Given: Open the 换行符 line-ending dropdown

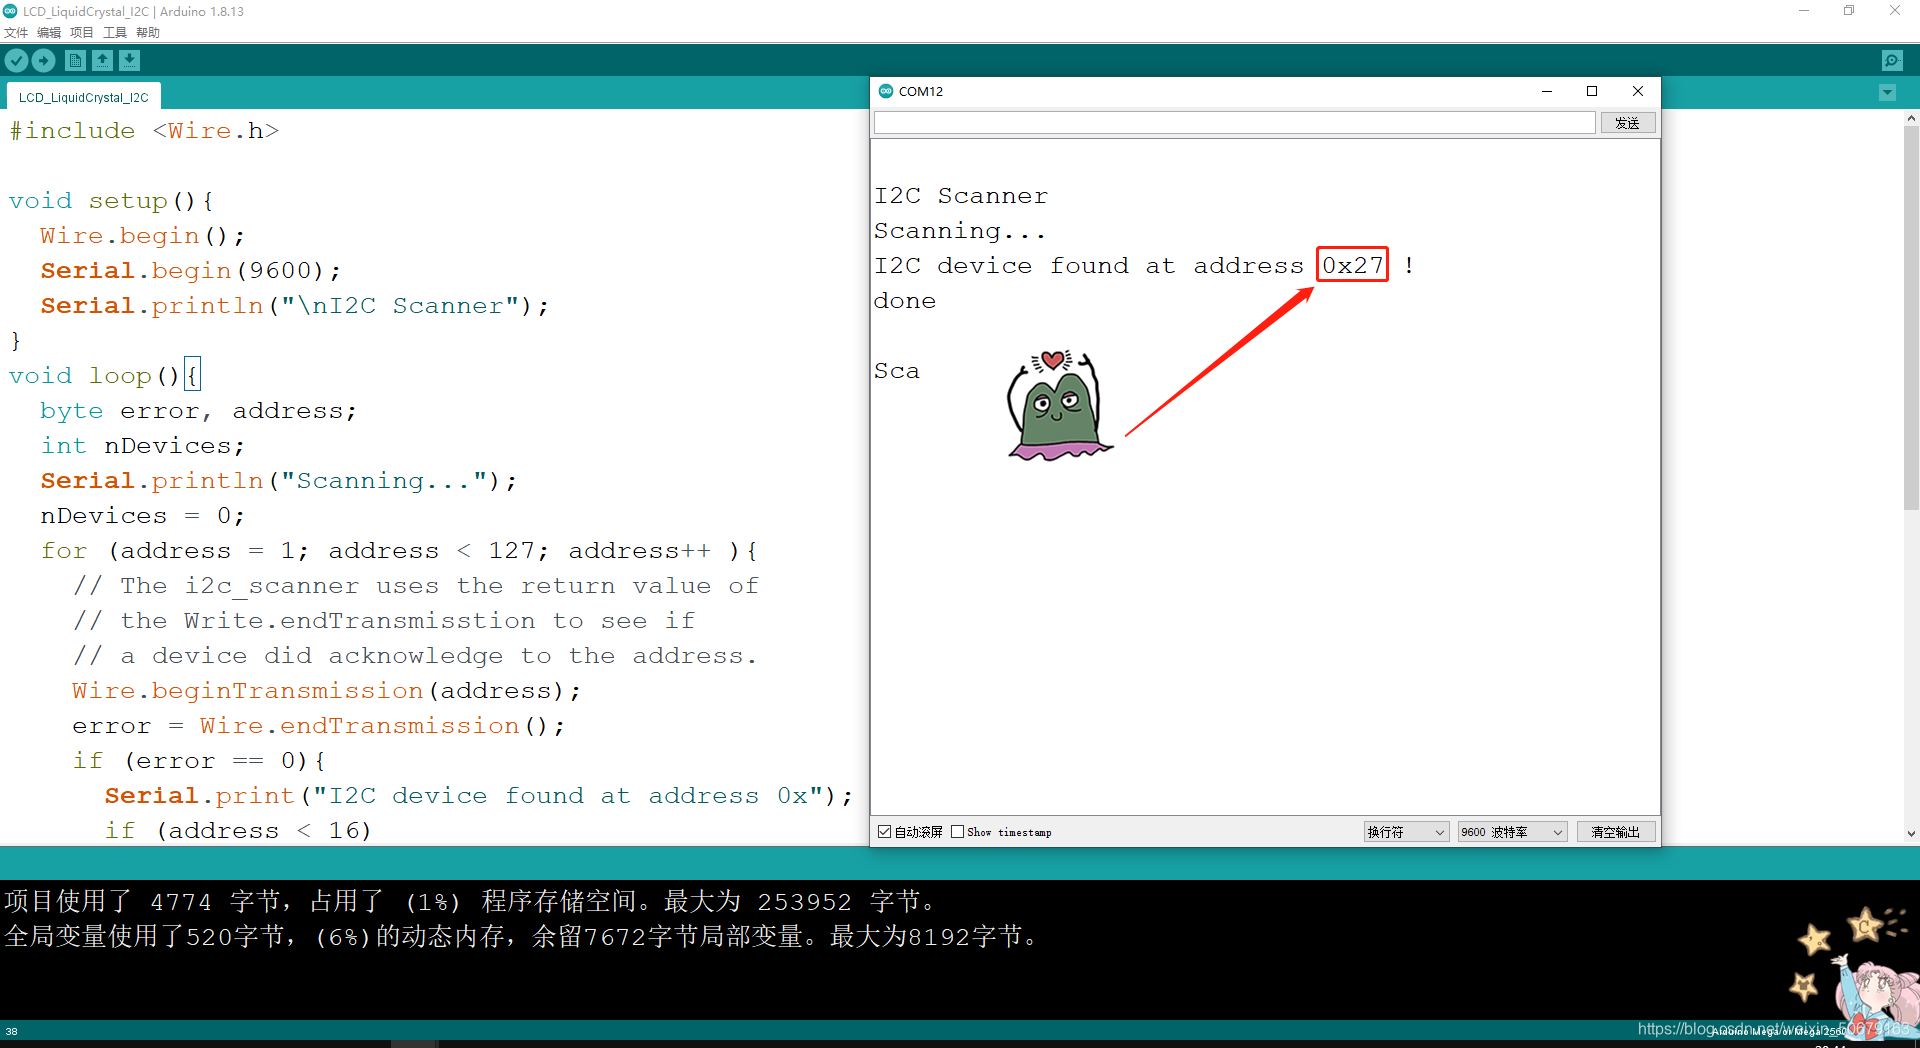Looking at the screenshot, I should pyautogui.click(x=1405, y=831).
